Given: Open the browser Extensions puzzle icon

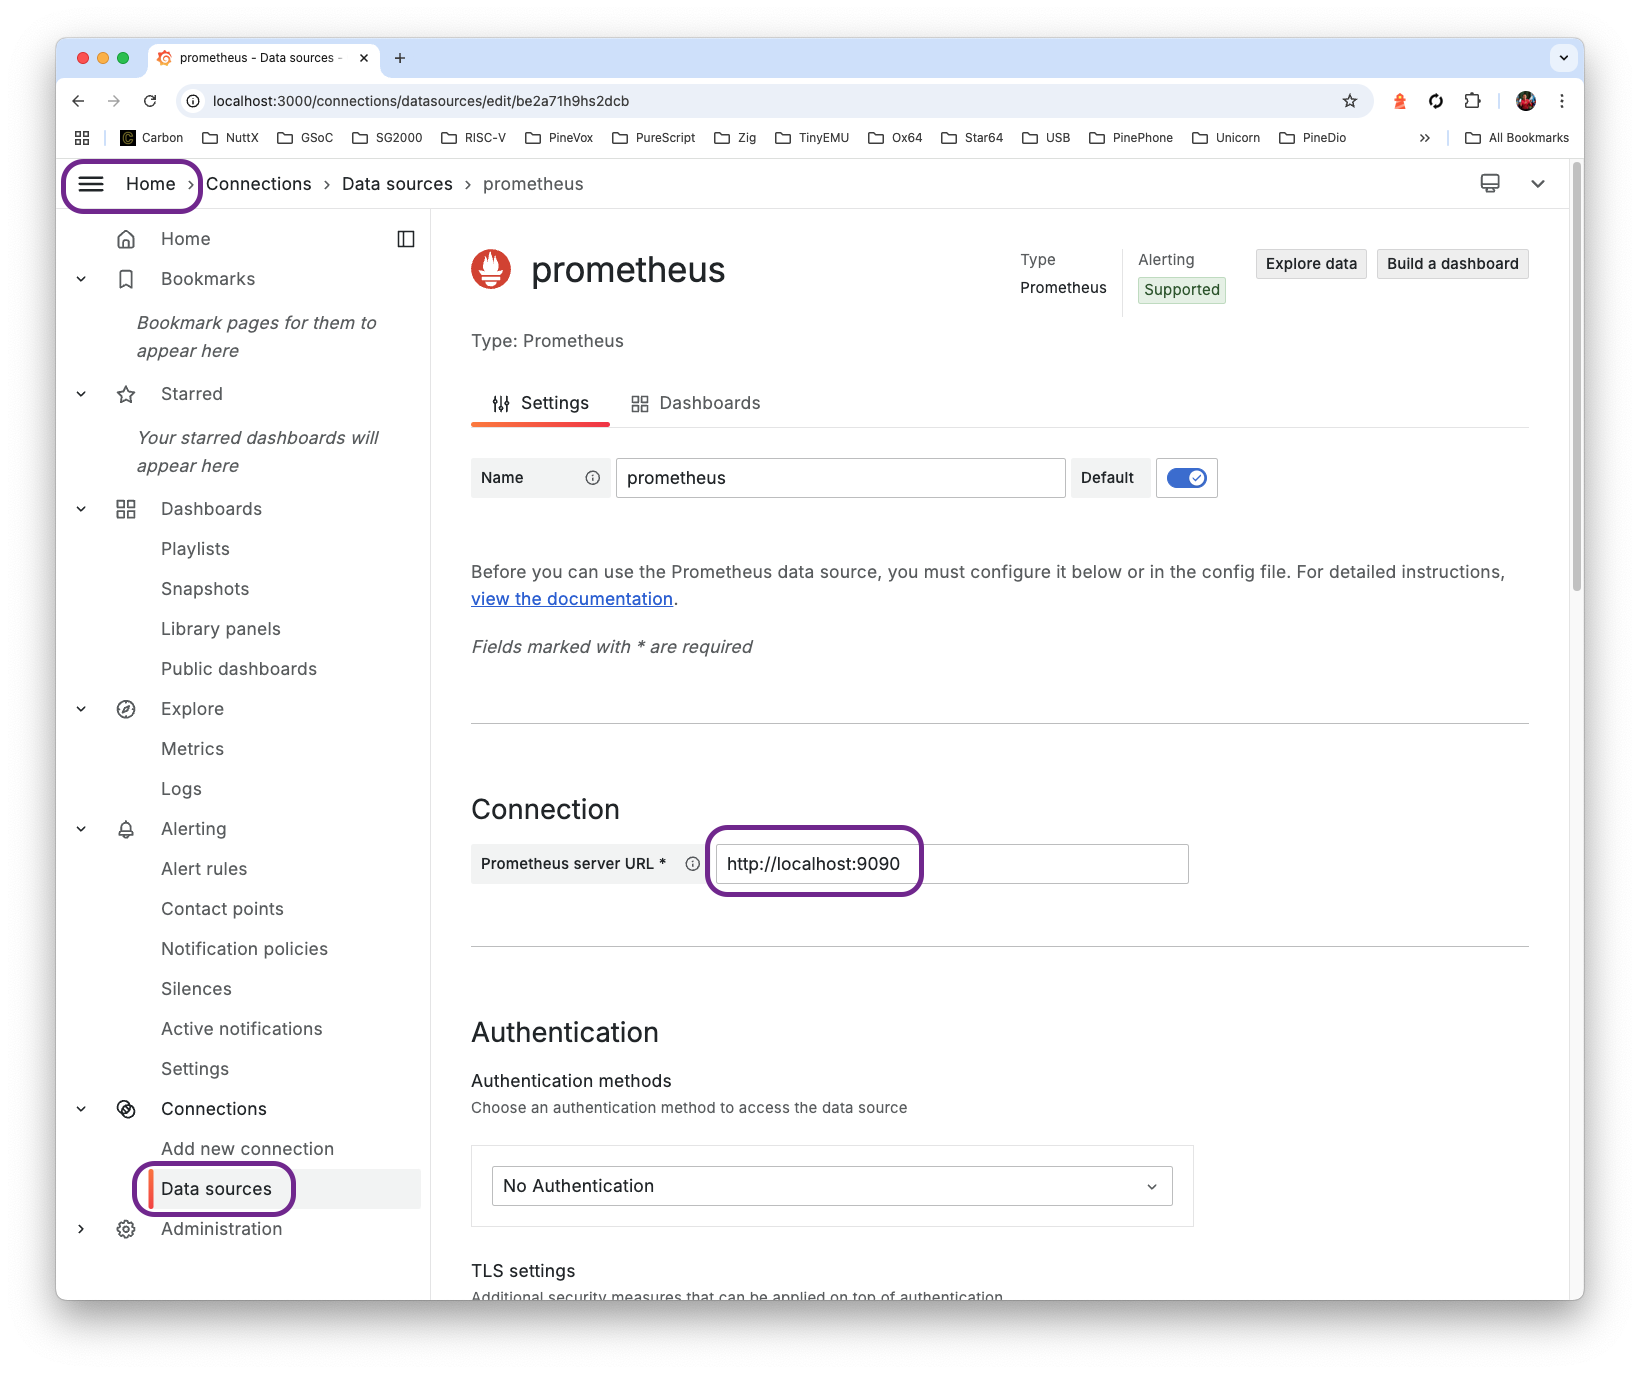Looking at the screenshot, I should coord(1472,101).
